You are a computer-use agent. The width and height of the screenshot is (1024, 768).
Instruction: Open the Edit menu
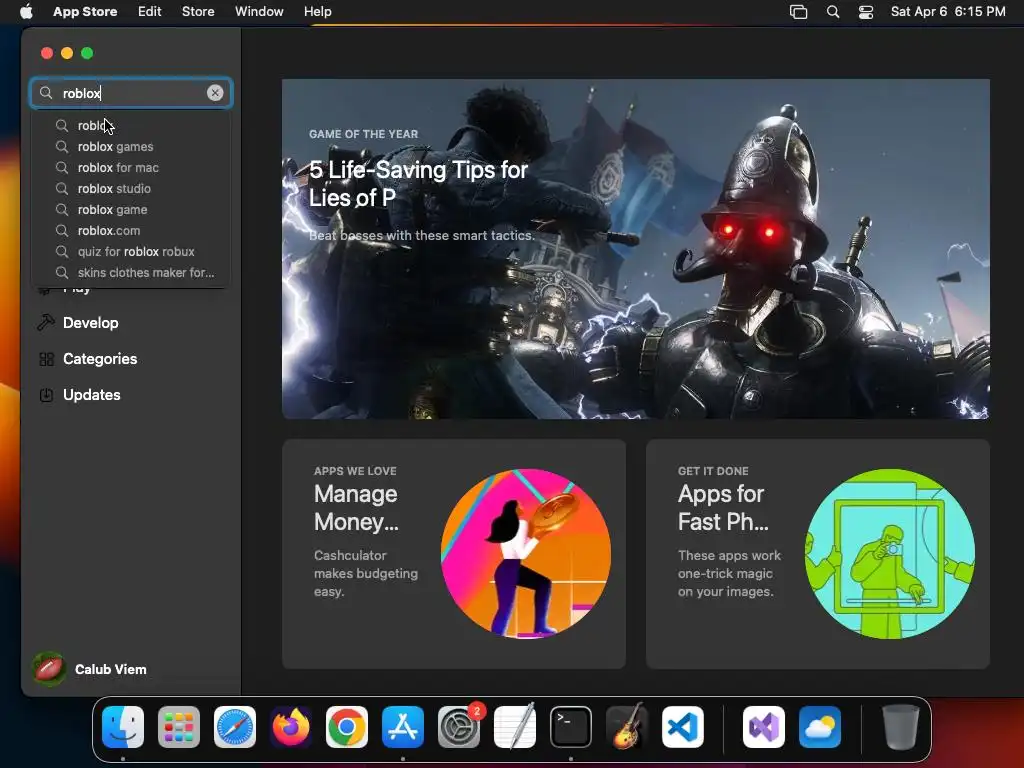(x=150, y=11)
